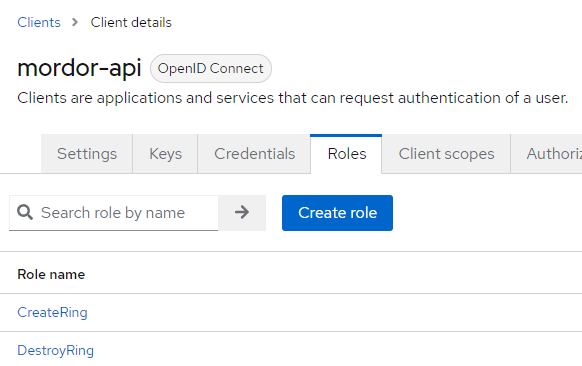Click the OpenID Connect label badge
582x366 pixels.
click(210, 69)
